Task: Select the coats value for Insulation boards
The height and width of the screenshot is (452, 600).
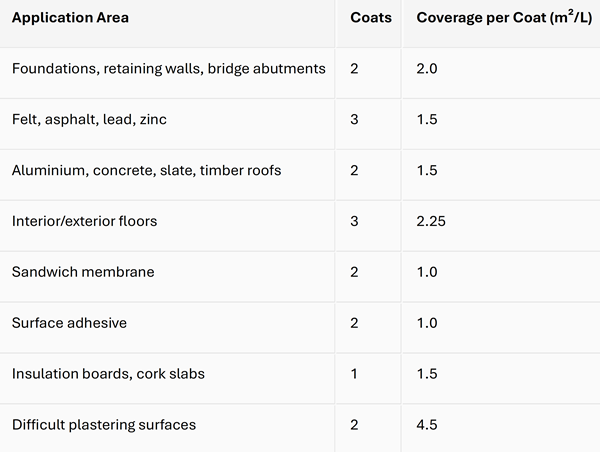Action: point(355,374)
